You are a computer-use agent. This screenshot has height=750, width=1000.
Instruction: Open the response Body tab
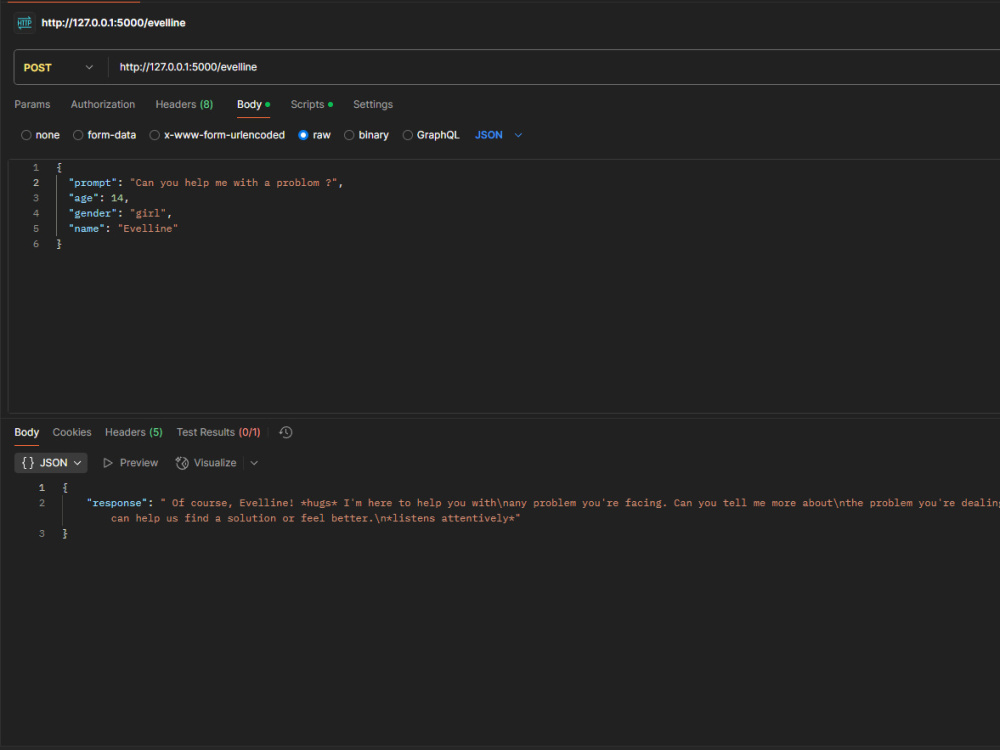click(x=27, y=432)
